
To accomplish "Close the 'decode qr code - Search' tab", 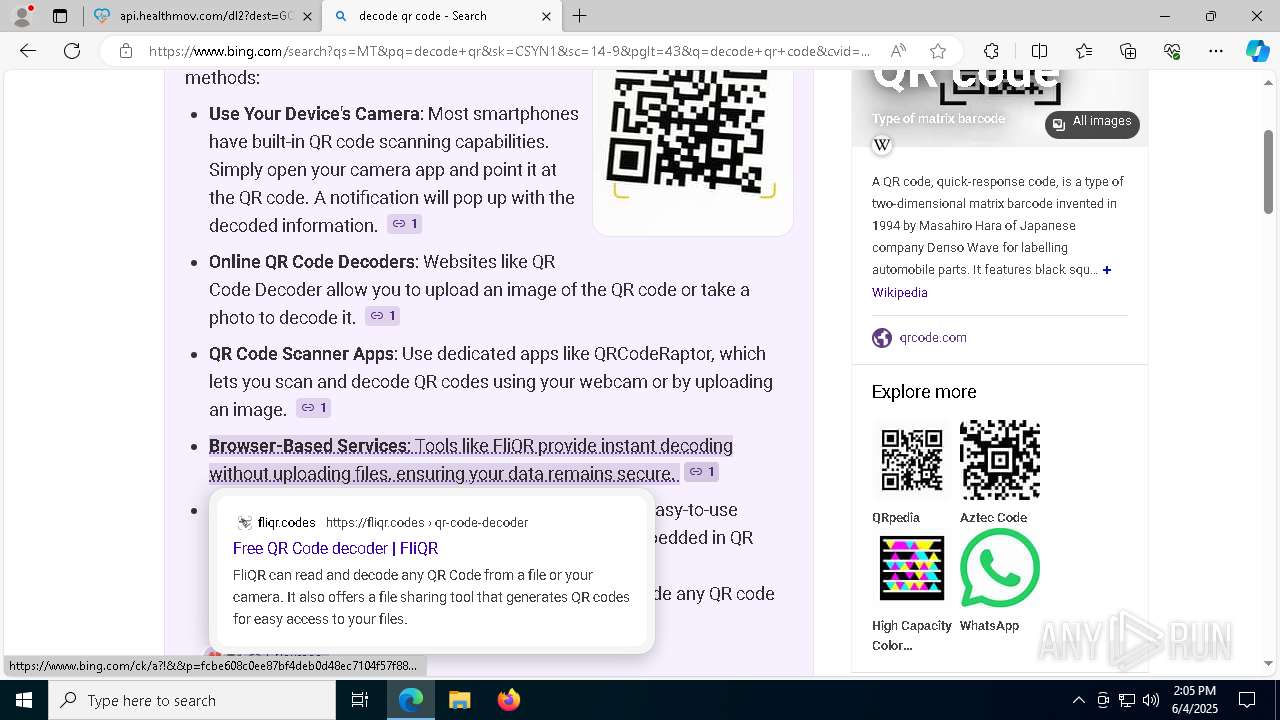I will point(546,16).
